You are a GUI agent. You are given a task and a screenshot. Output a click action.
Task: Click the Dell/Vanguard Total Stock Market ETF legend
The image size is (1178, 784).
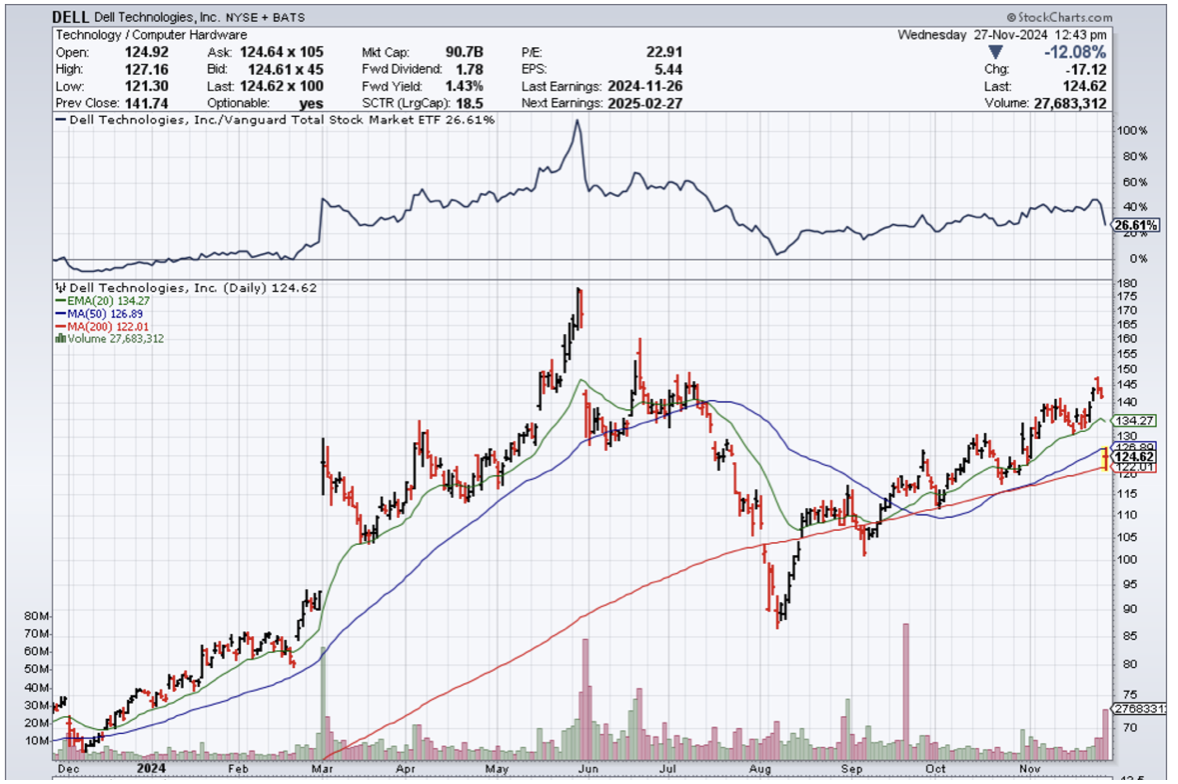(x=275, y=120)
